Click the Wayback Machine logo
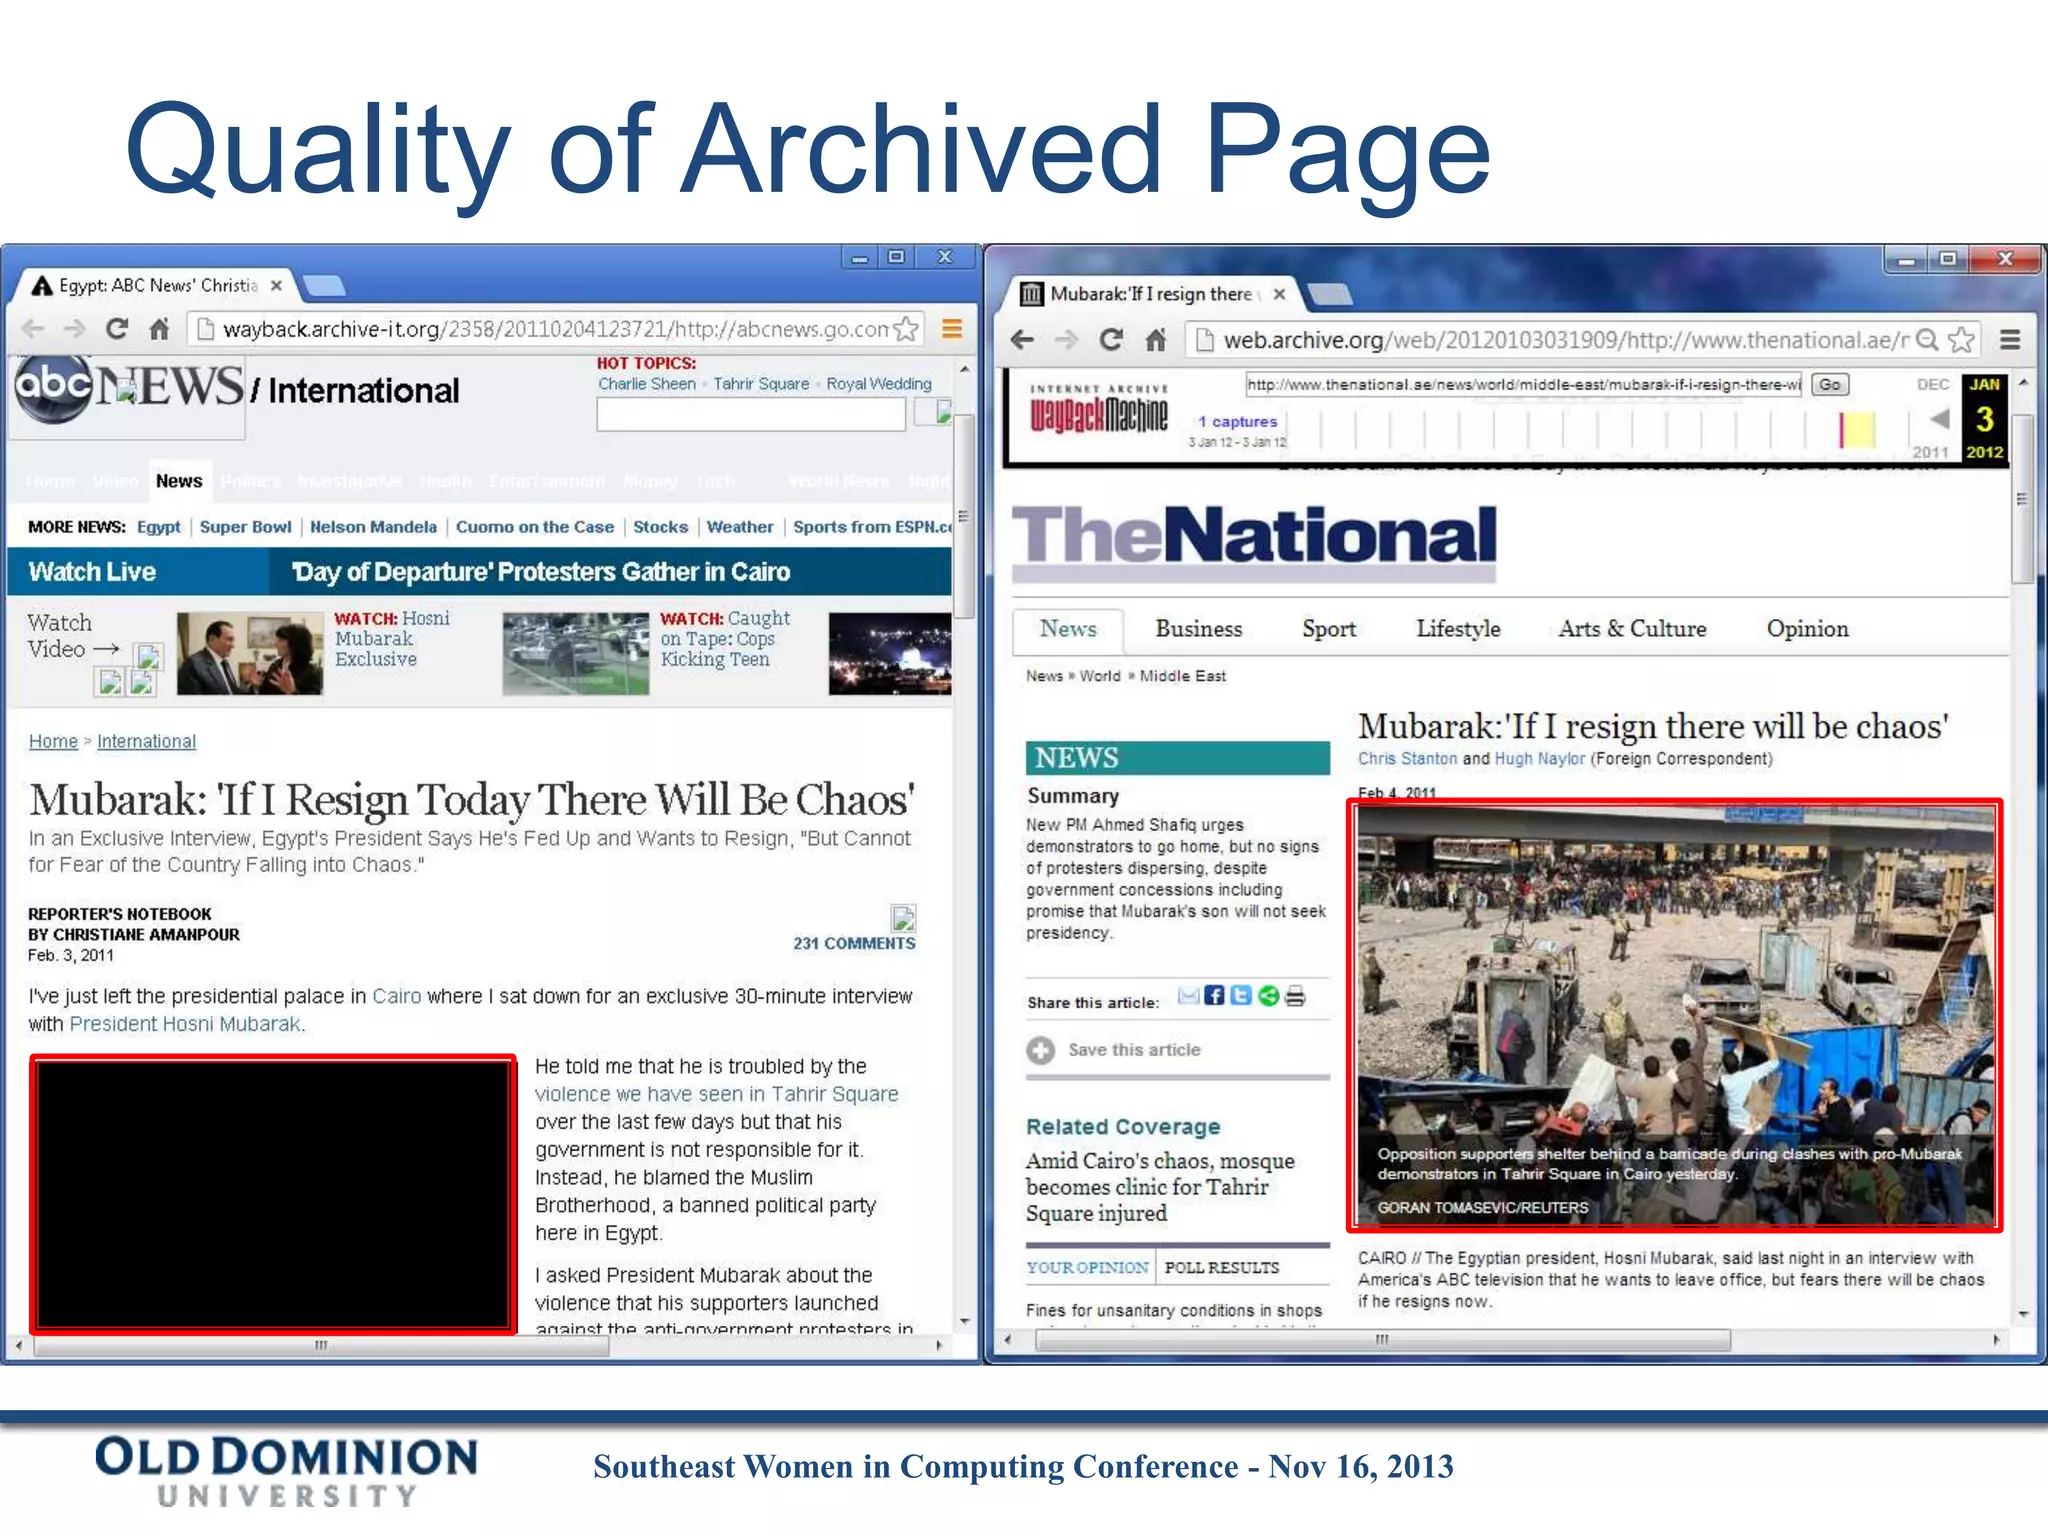This screenshot has height=1536, width=2048. pyautogui.click(x=1099, y=410)
